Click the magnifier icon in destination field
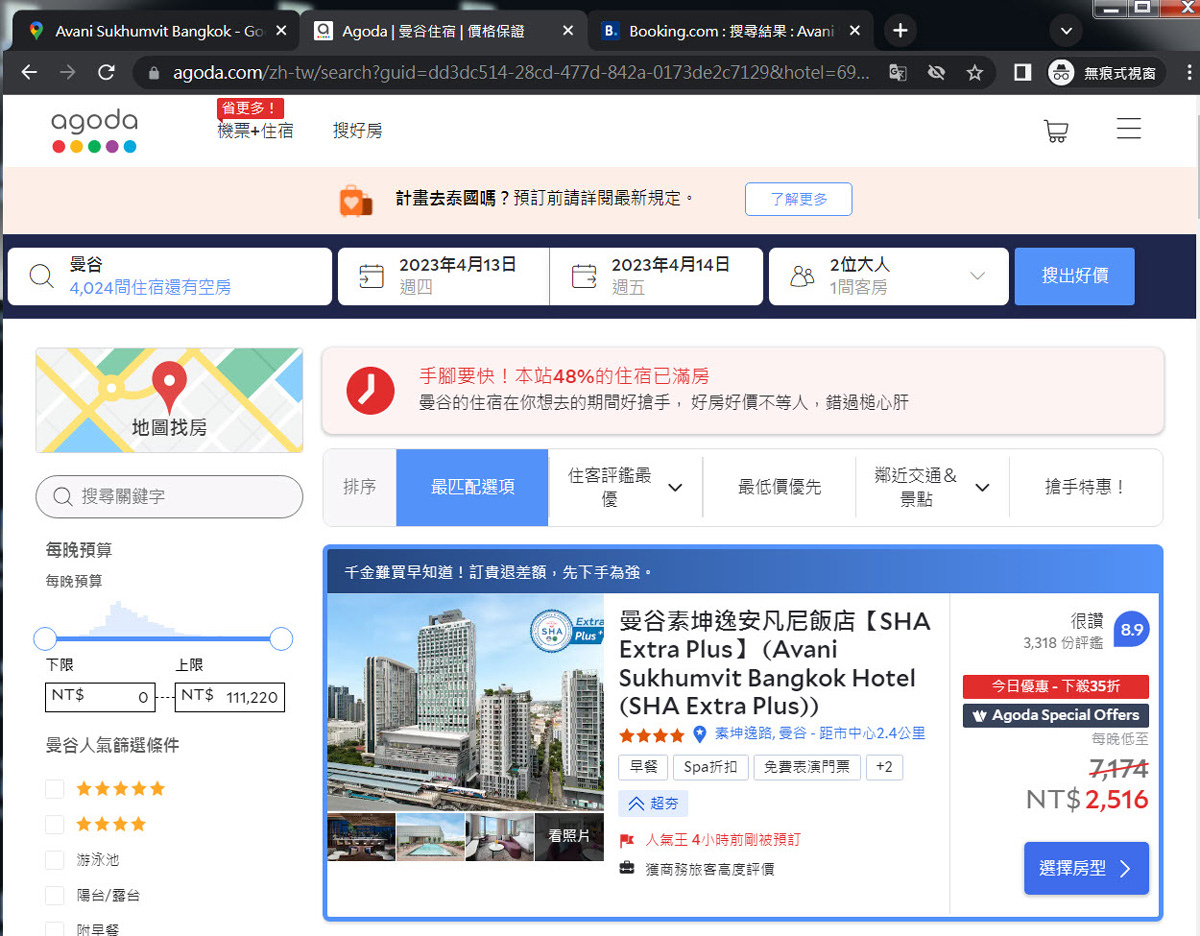The width and height of the screenshot is (1200, 936). pyautogui.click(x=42, y=276)
